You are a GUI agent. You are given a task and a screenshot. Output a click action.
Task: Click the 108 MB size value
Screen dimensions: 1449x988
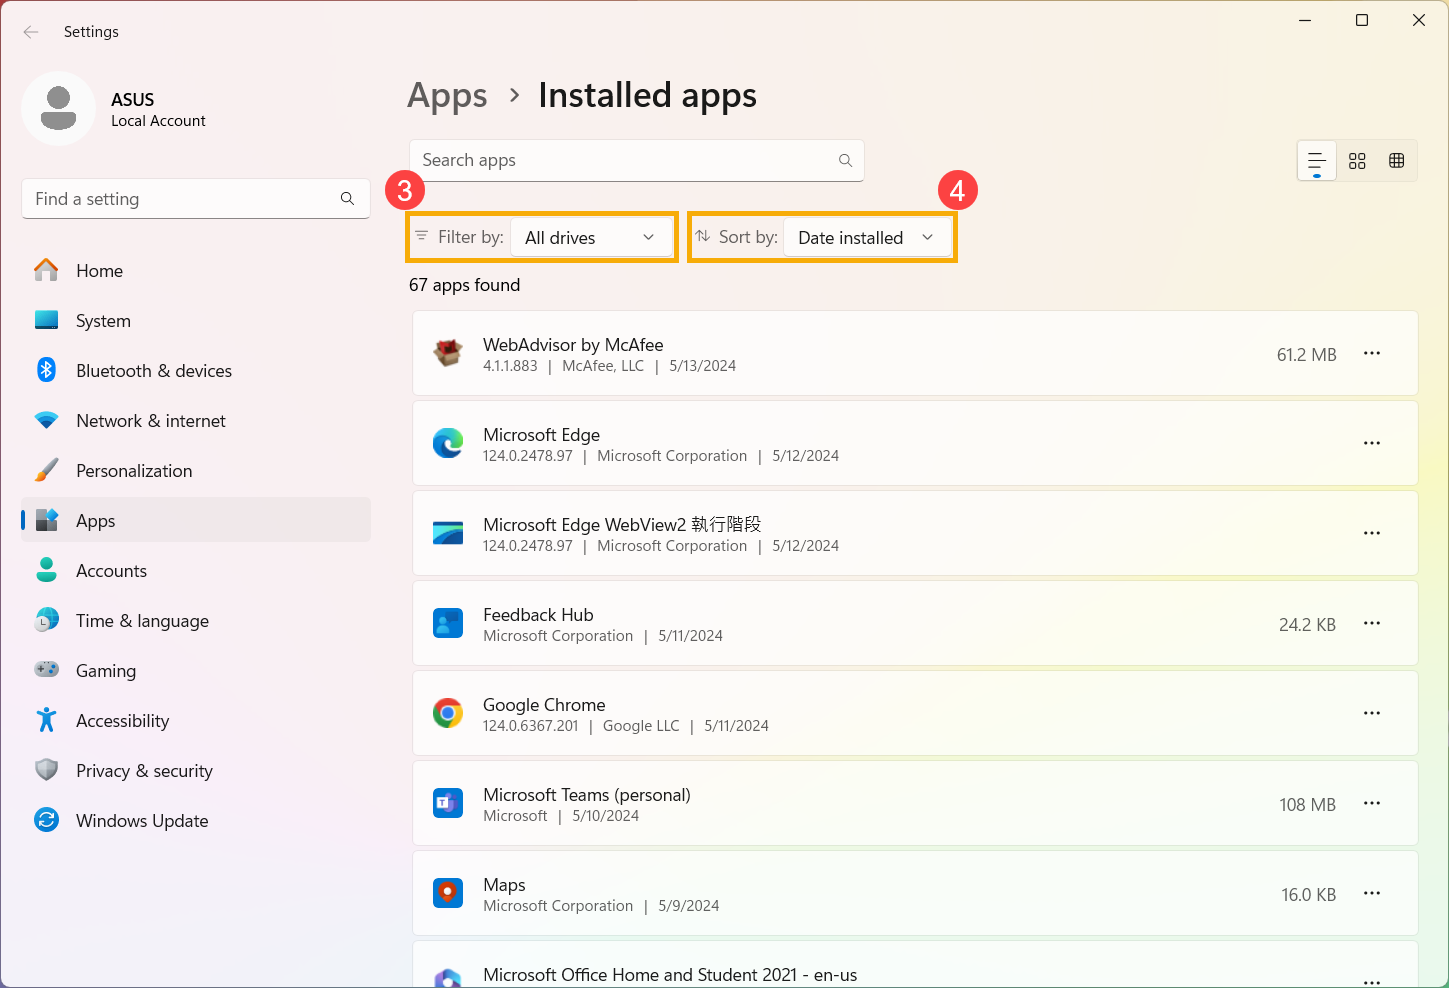tap(1307, 805)
